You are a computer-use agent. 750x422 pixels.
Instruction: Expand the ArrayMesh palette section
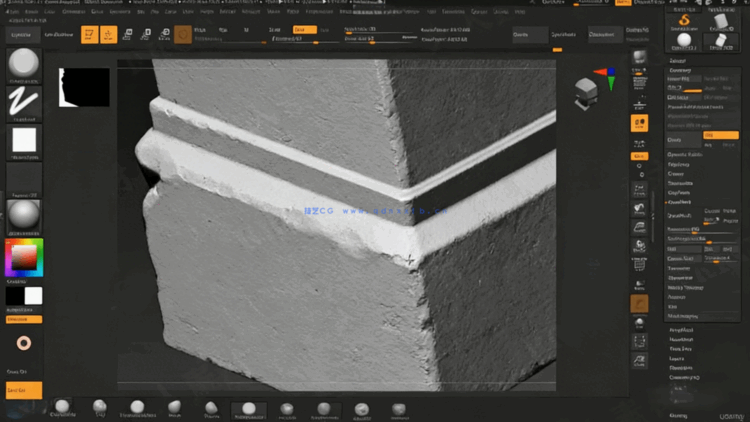(x=681, y=330)
